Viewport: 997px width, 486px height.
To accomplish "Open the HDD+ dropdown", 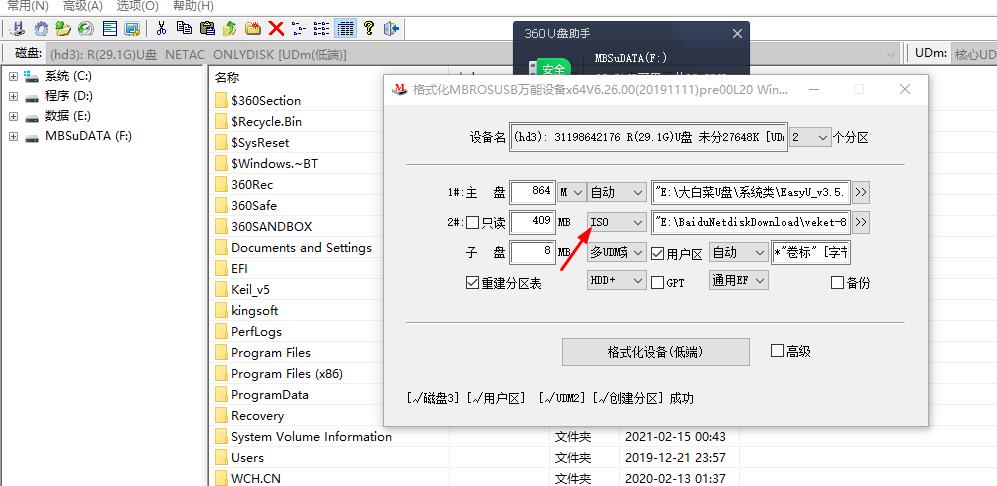I will [616, 281].
